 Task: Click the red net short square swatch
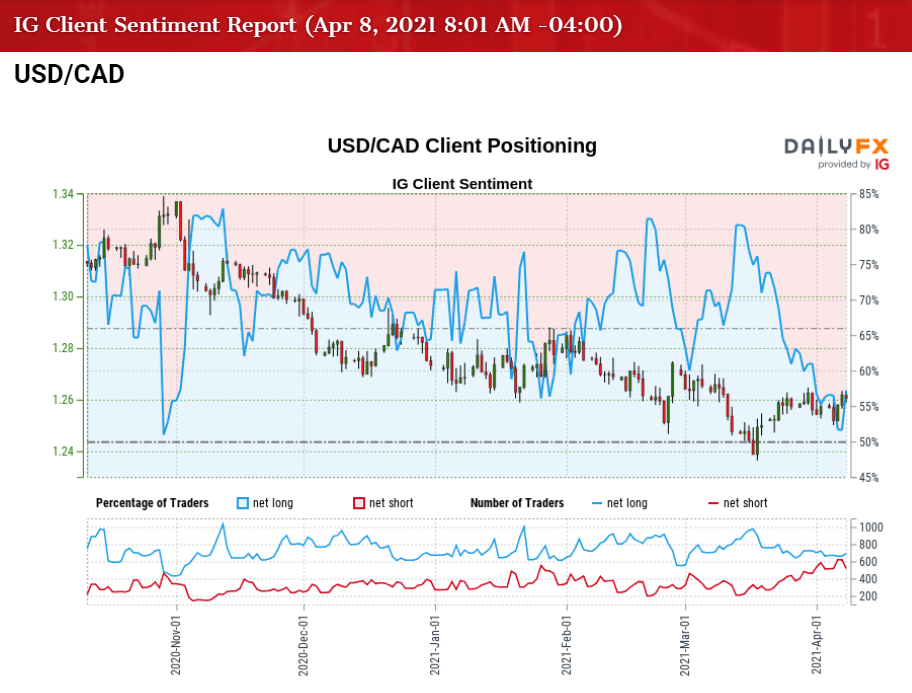tap(360, 503)
